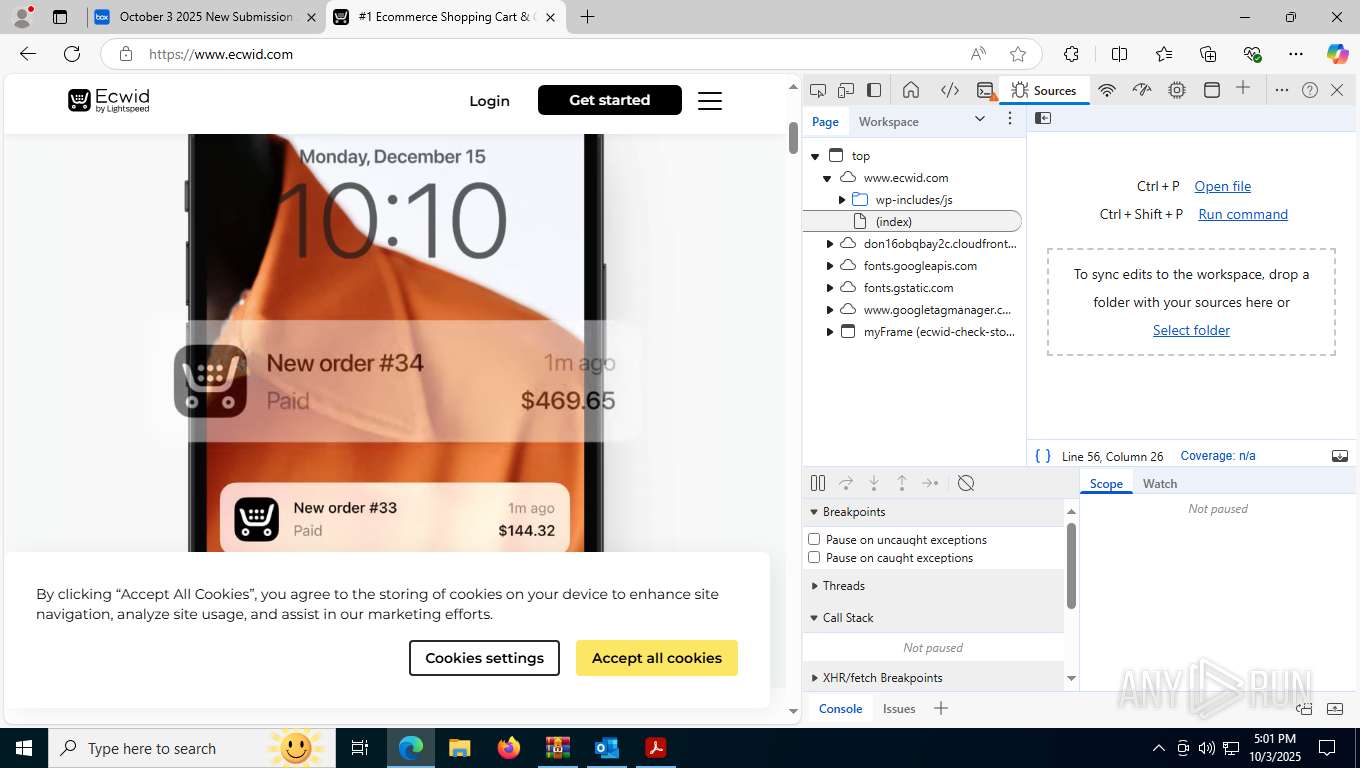
Task: Expand the googletagmanager tree node
Action: coord(829,310)
